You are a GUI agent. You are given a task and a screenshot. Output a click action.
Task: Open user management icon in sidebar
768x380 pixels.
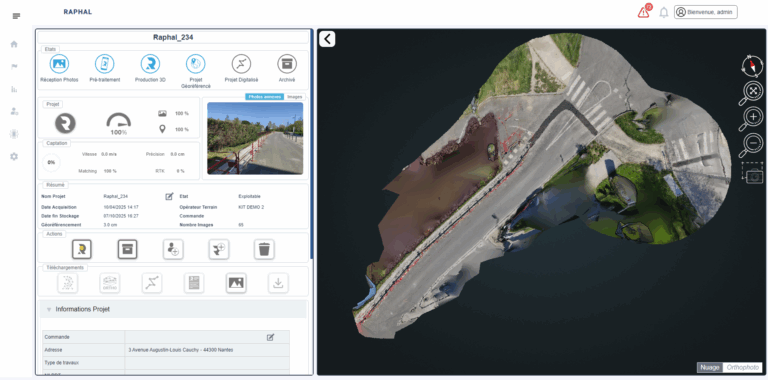(14, 112)
